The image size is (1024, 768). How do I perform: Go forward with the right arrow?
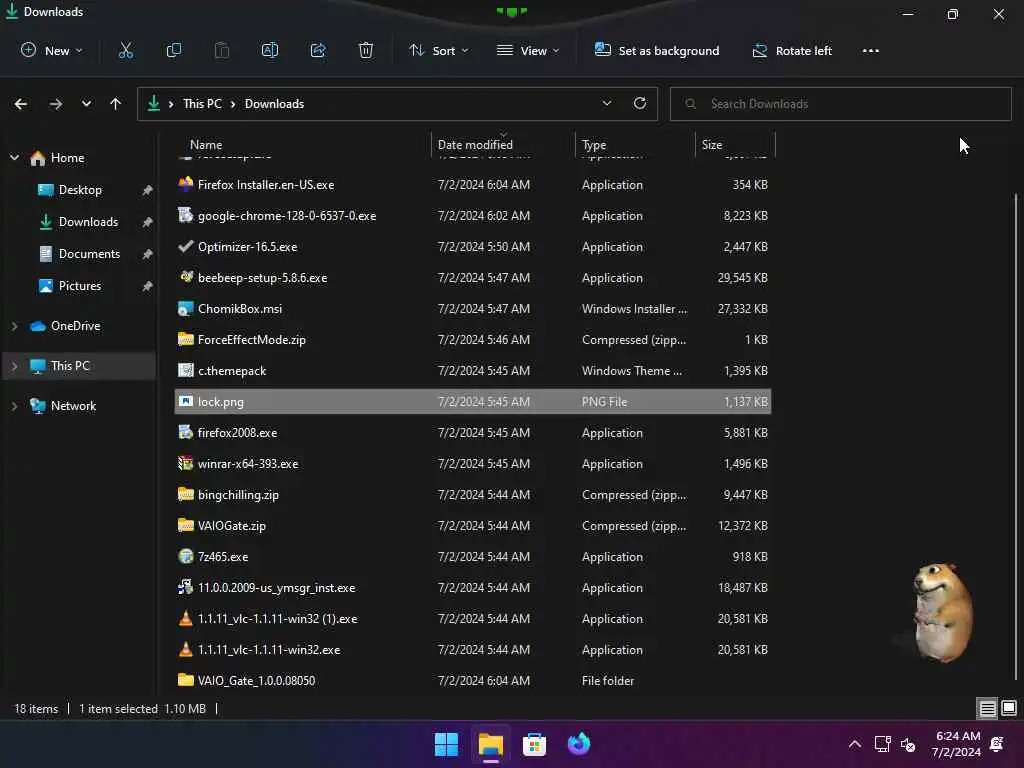click(x=56, y=104)
